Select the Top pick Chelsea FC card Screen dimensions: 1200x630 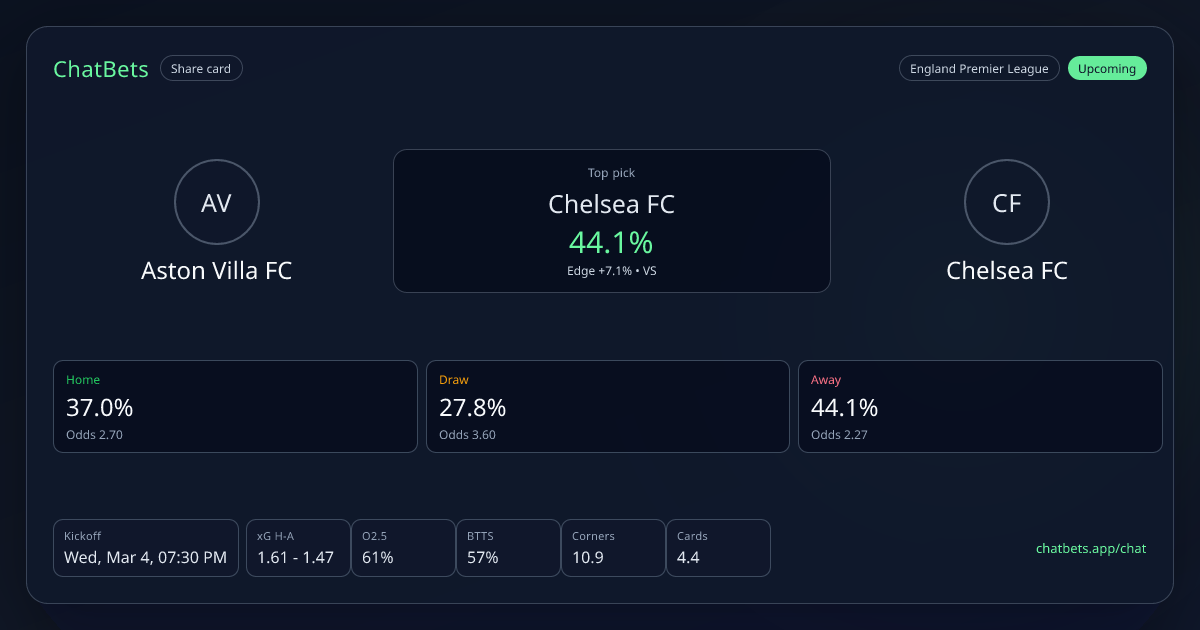point(611,220)
